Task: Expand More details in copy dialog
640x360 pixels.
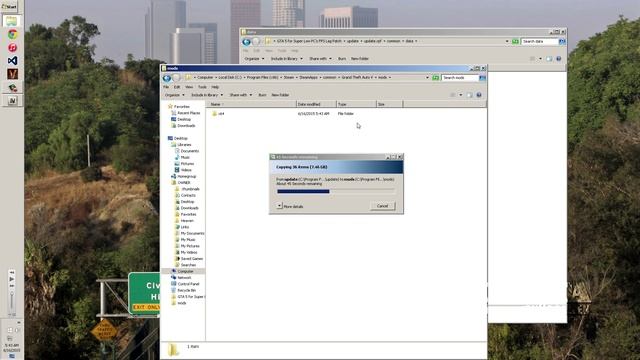Action: pyautogui.click(x=290, y=207)
